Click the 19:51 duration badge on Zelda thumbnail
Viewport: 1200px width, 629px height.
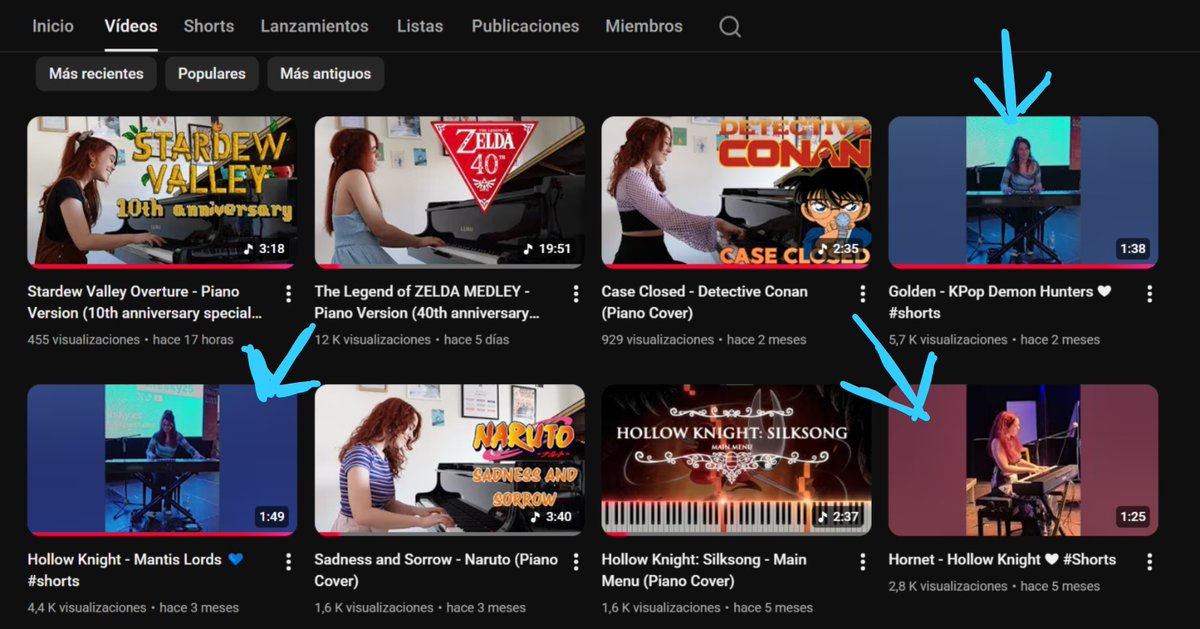[x=547, y=249]
